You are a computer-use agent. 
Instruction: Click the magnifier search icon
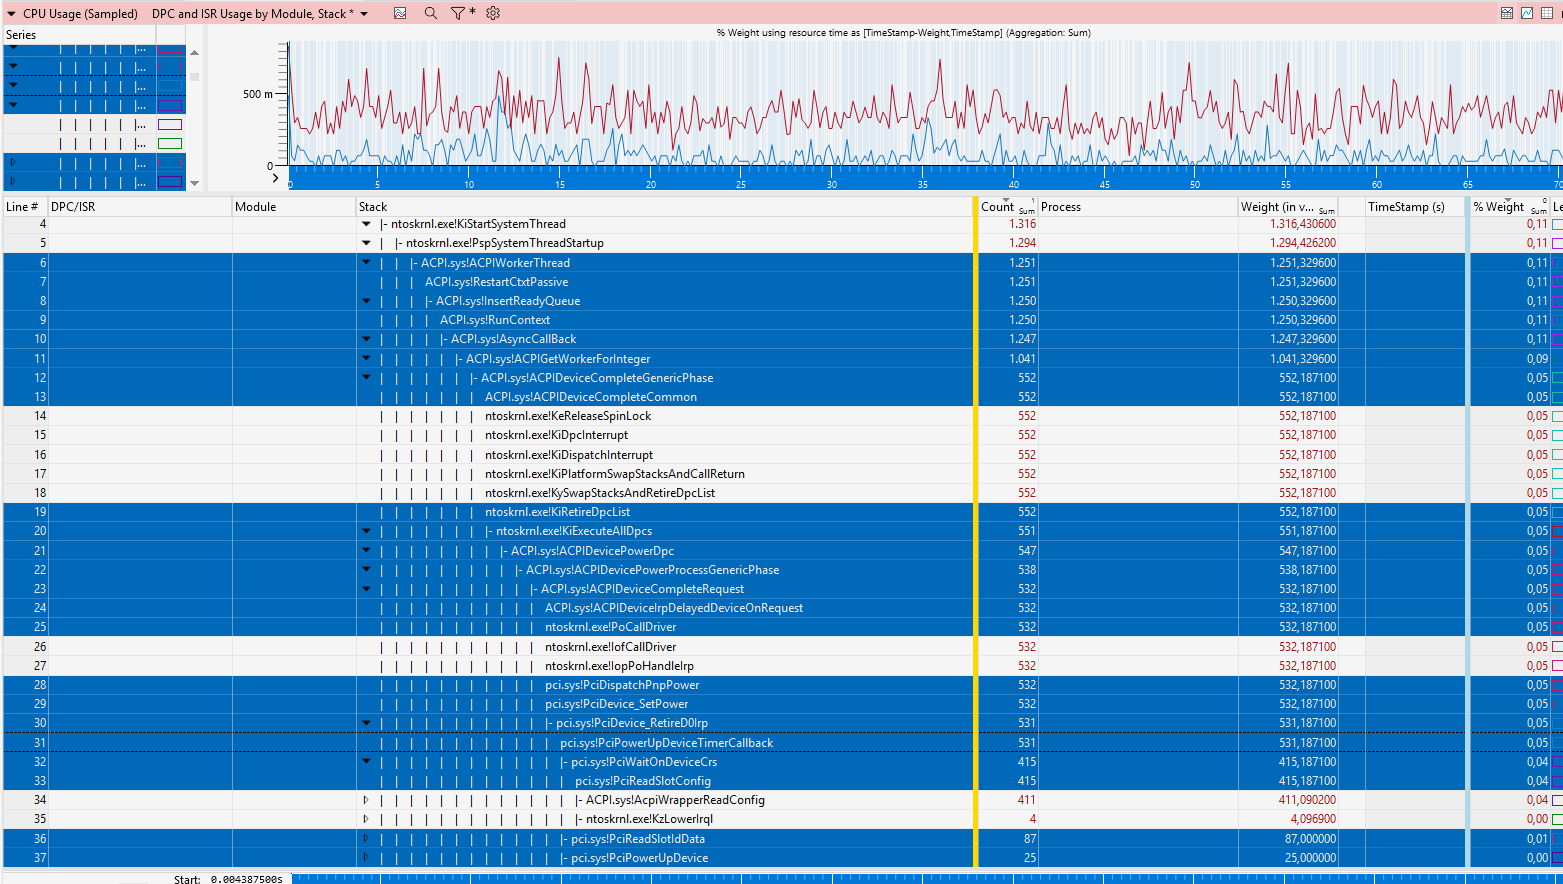coord(430,13)
